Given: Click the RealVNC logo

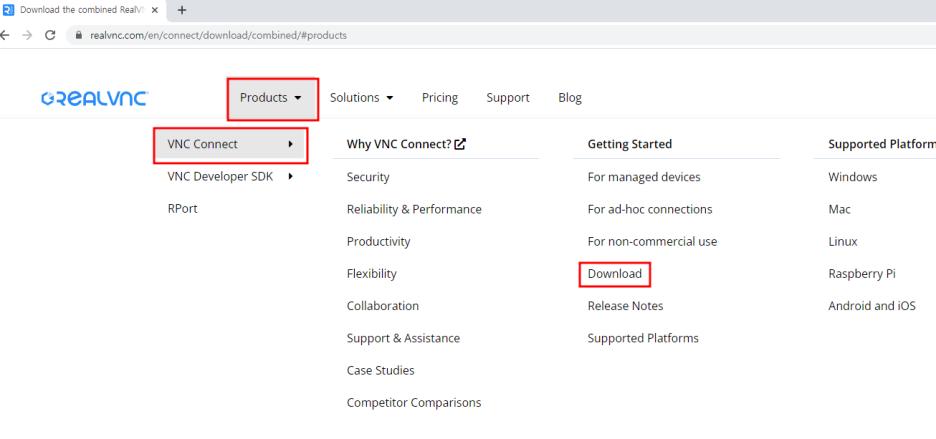Looking at the screenshot, I should tap(95, 99).
